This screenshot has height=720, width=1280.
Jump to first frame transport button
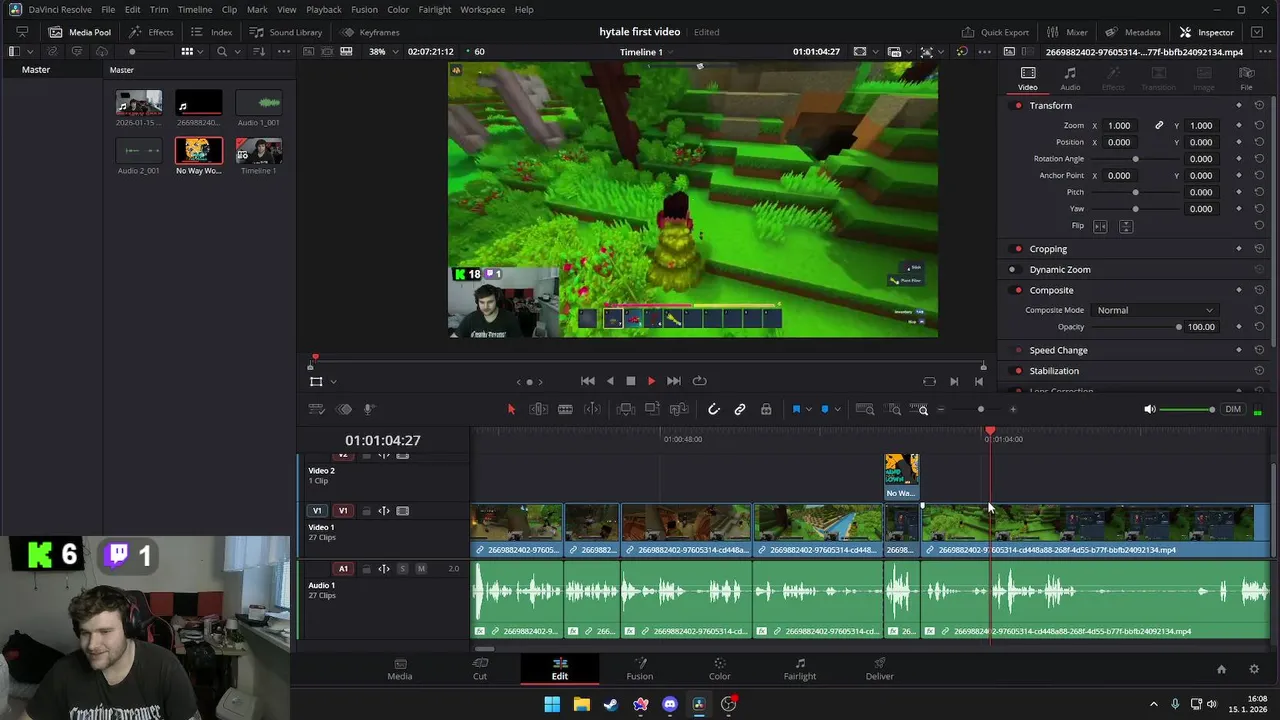588,381
